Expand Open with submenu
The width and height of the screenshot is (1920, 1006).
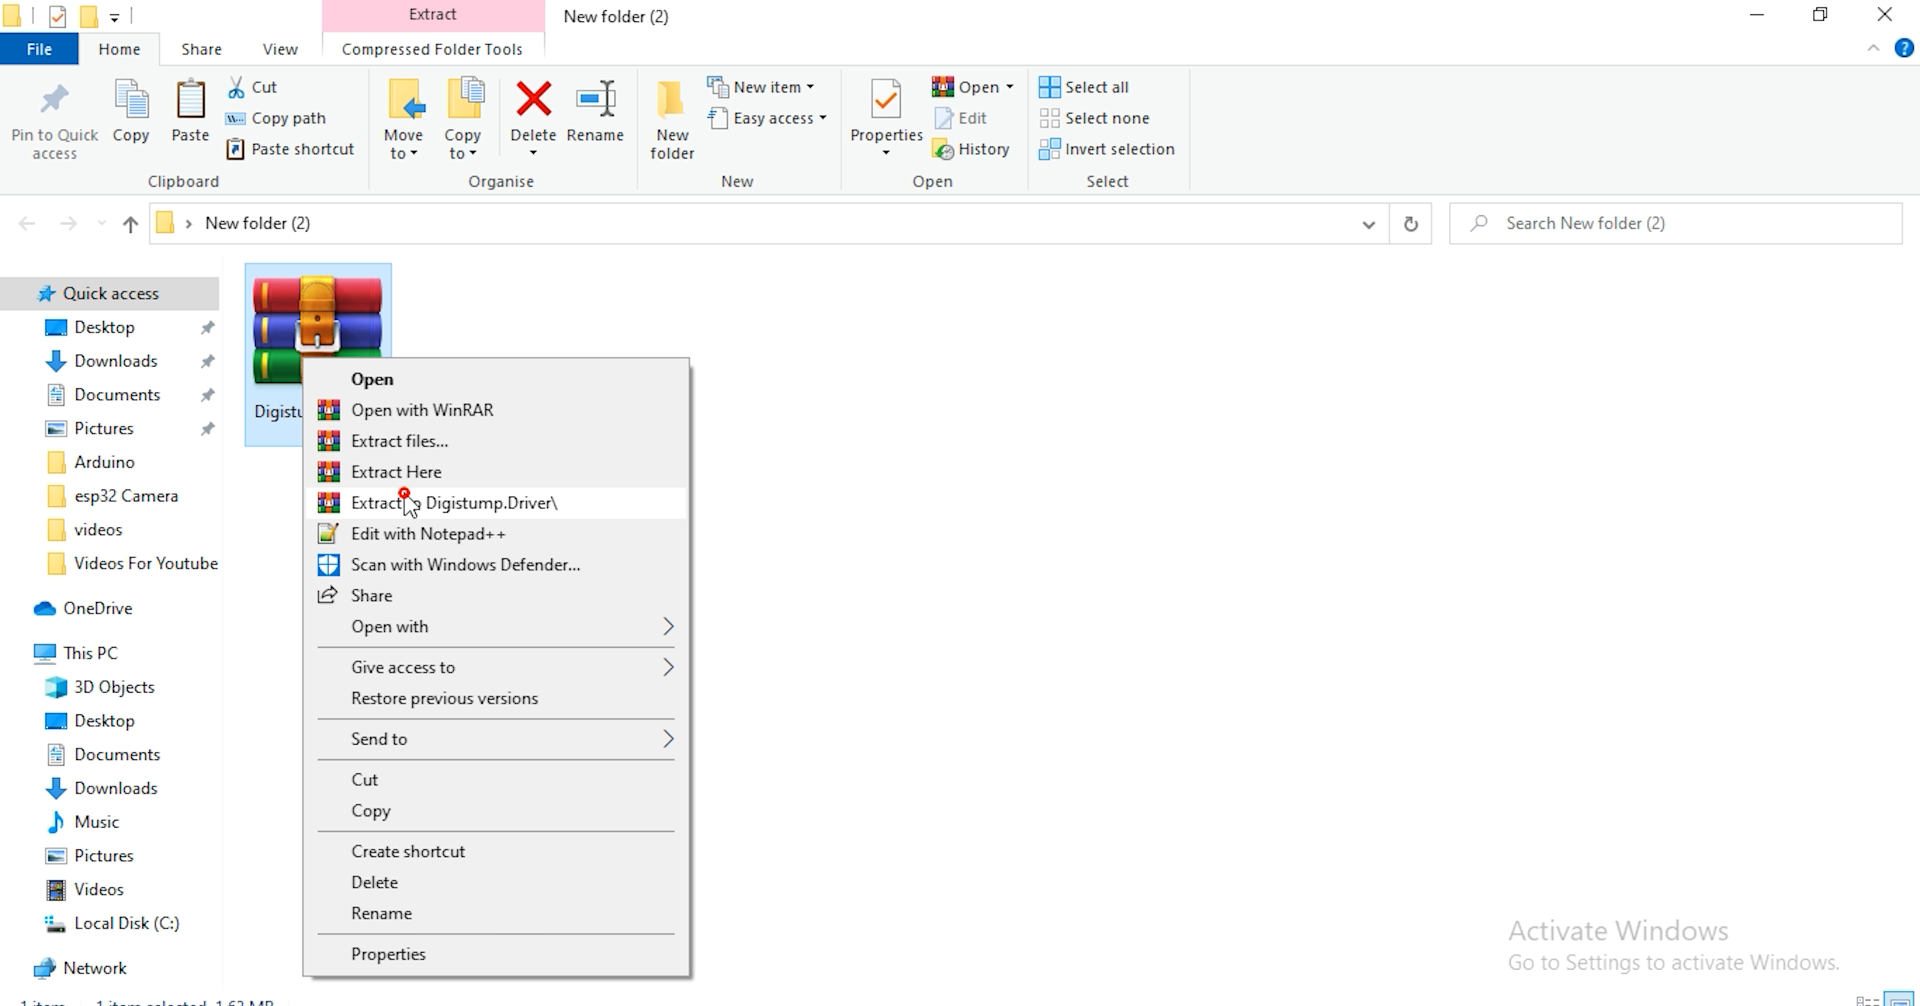496,627
